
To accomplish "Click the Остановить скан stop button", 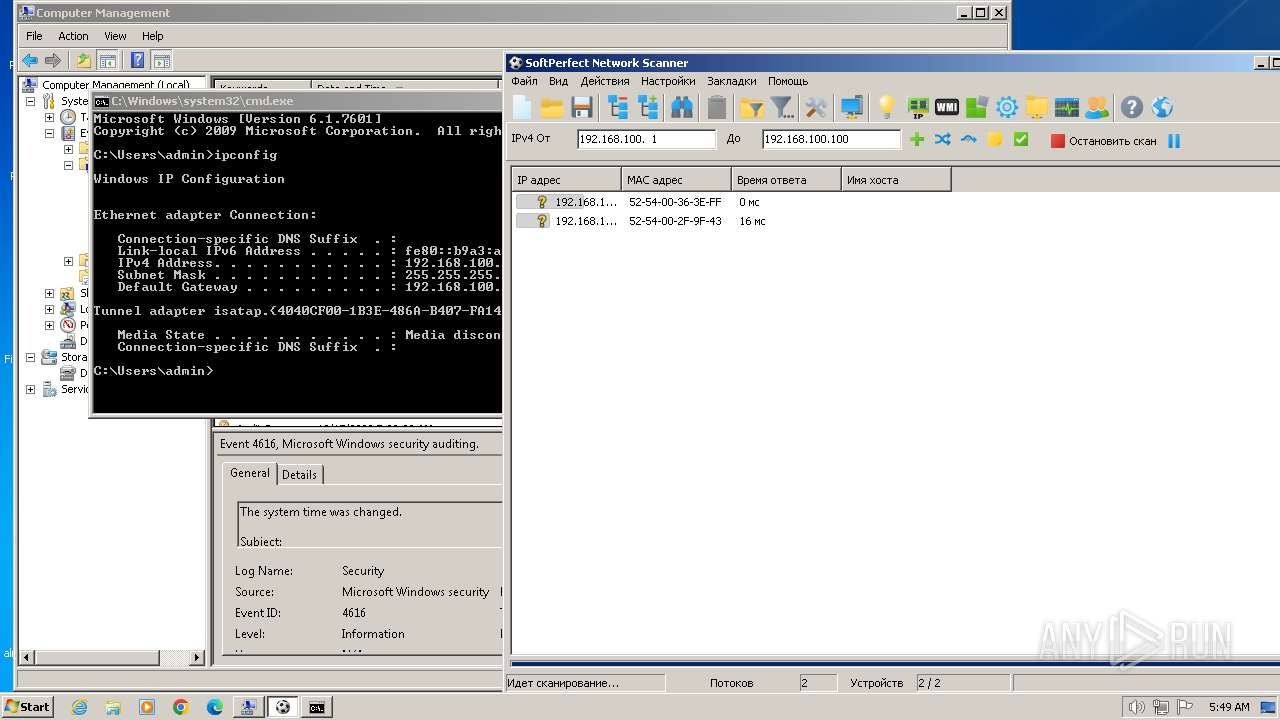I will 1103,141.
